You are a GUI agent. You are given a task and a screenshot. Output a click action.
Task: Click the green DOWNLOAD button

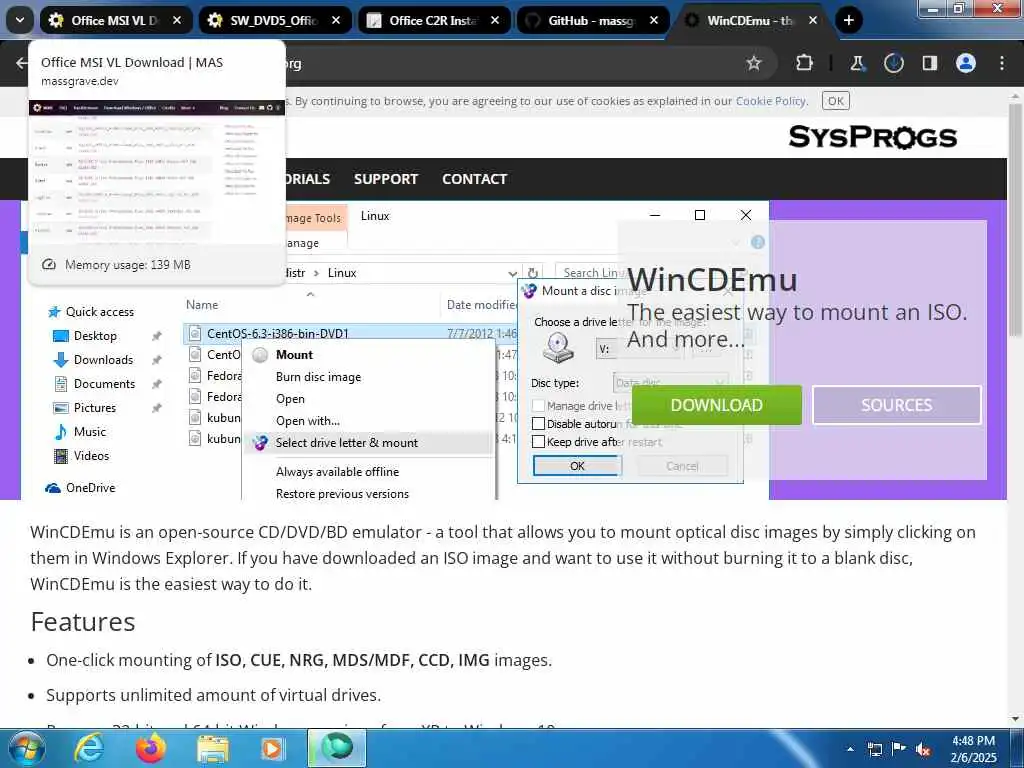716,405
